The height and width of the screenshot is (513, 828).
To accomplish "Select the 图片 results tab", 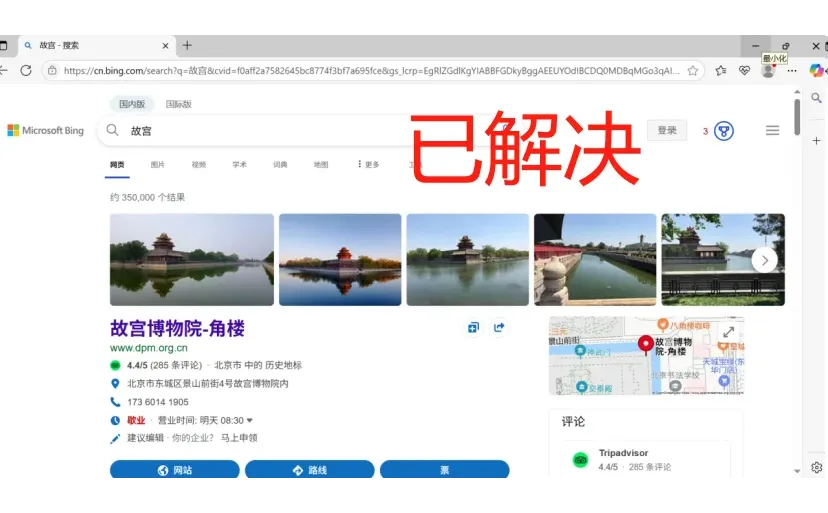I will 157,165.
